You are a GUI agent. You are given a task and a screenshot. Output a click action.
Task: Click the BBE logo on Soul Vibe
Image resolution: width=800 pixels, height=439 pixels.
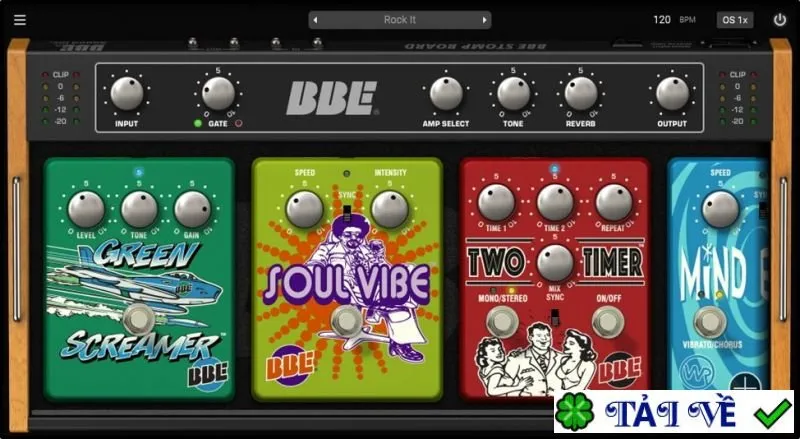pos(289,365)
